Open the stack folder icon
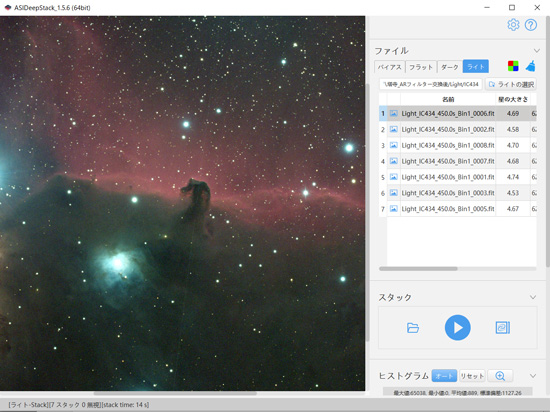This screenshot has width=550, height=412. tap(413, 328)
